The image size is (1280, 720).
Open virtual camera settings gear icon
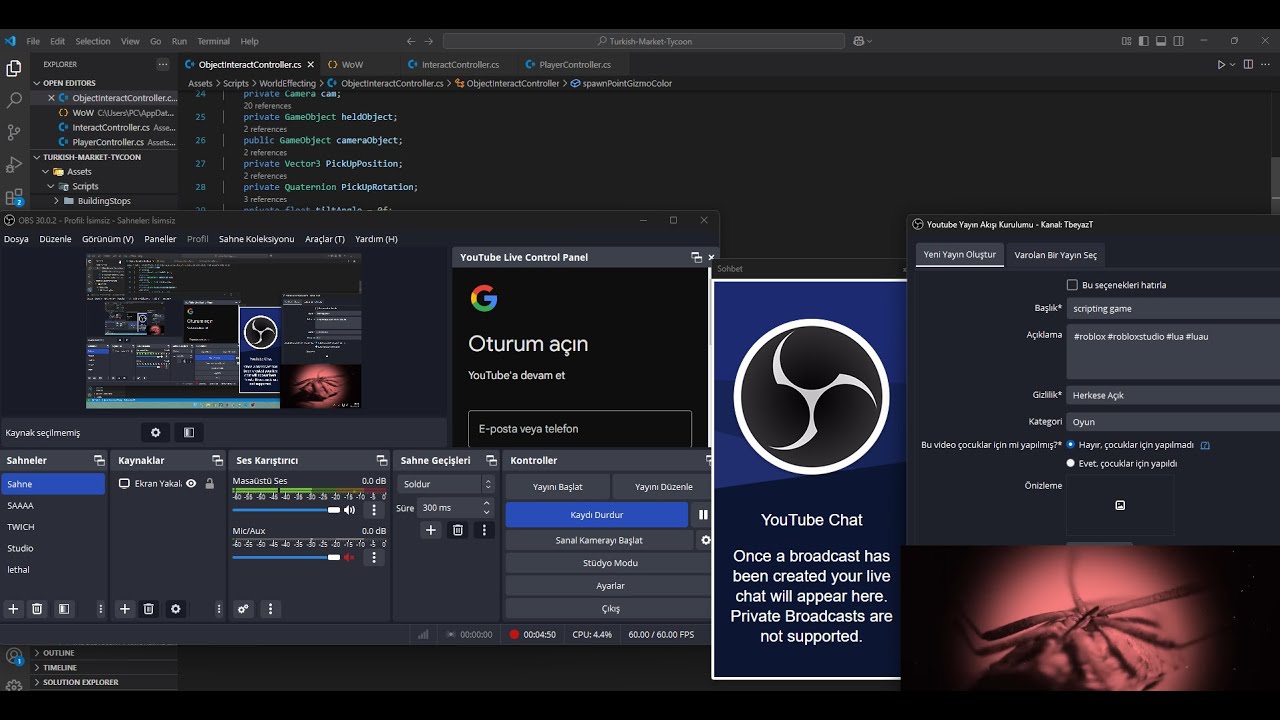click(705, 540)
